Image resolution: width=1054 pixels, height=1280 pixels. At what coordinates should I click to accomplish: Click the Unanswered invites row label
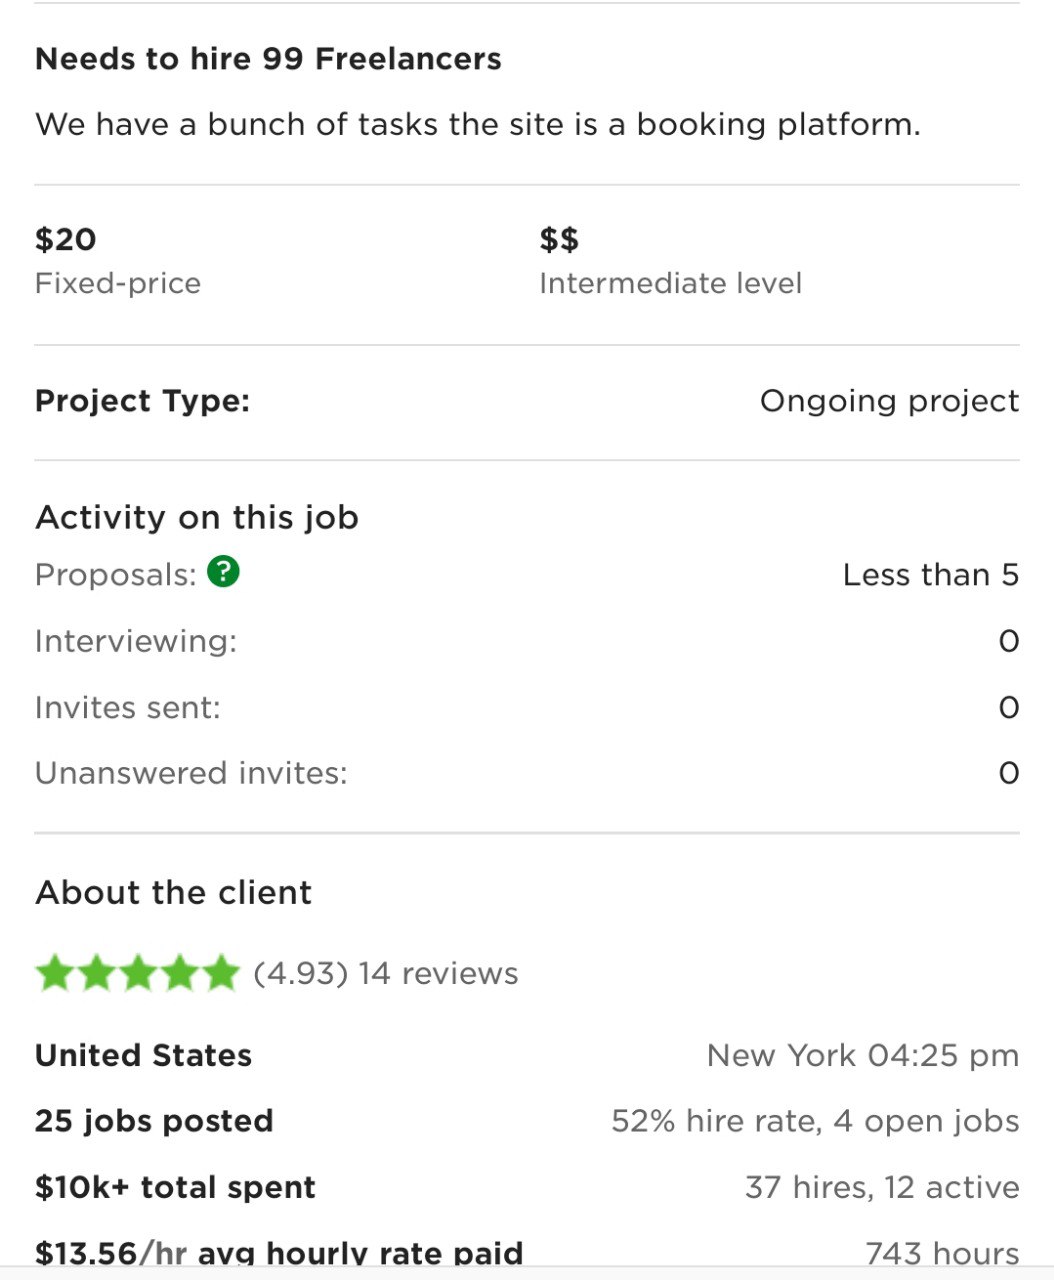point(191,773)
